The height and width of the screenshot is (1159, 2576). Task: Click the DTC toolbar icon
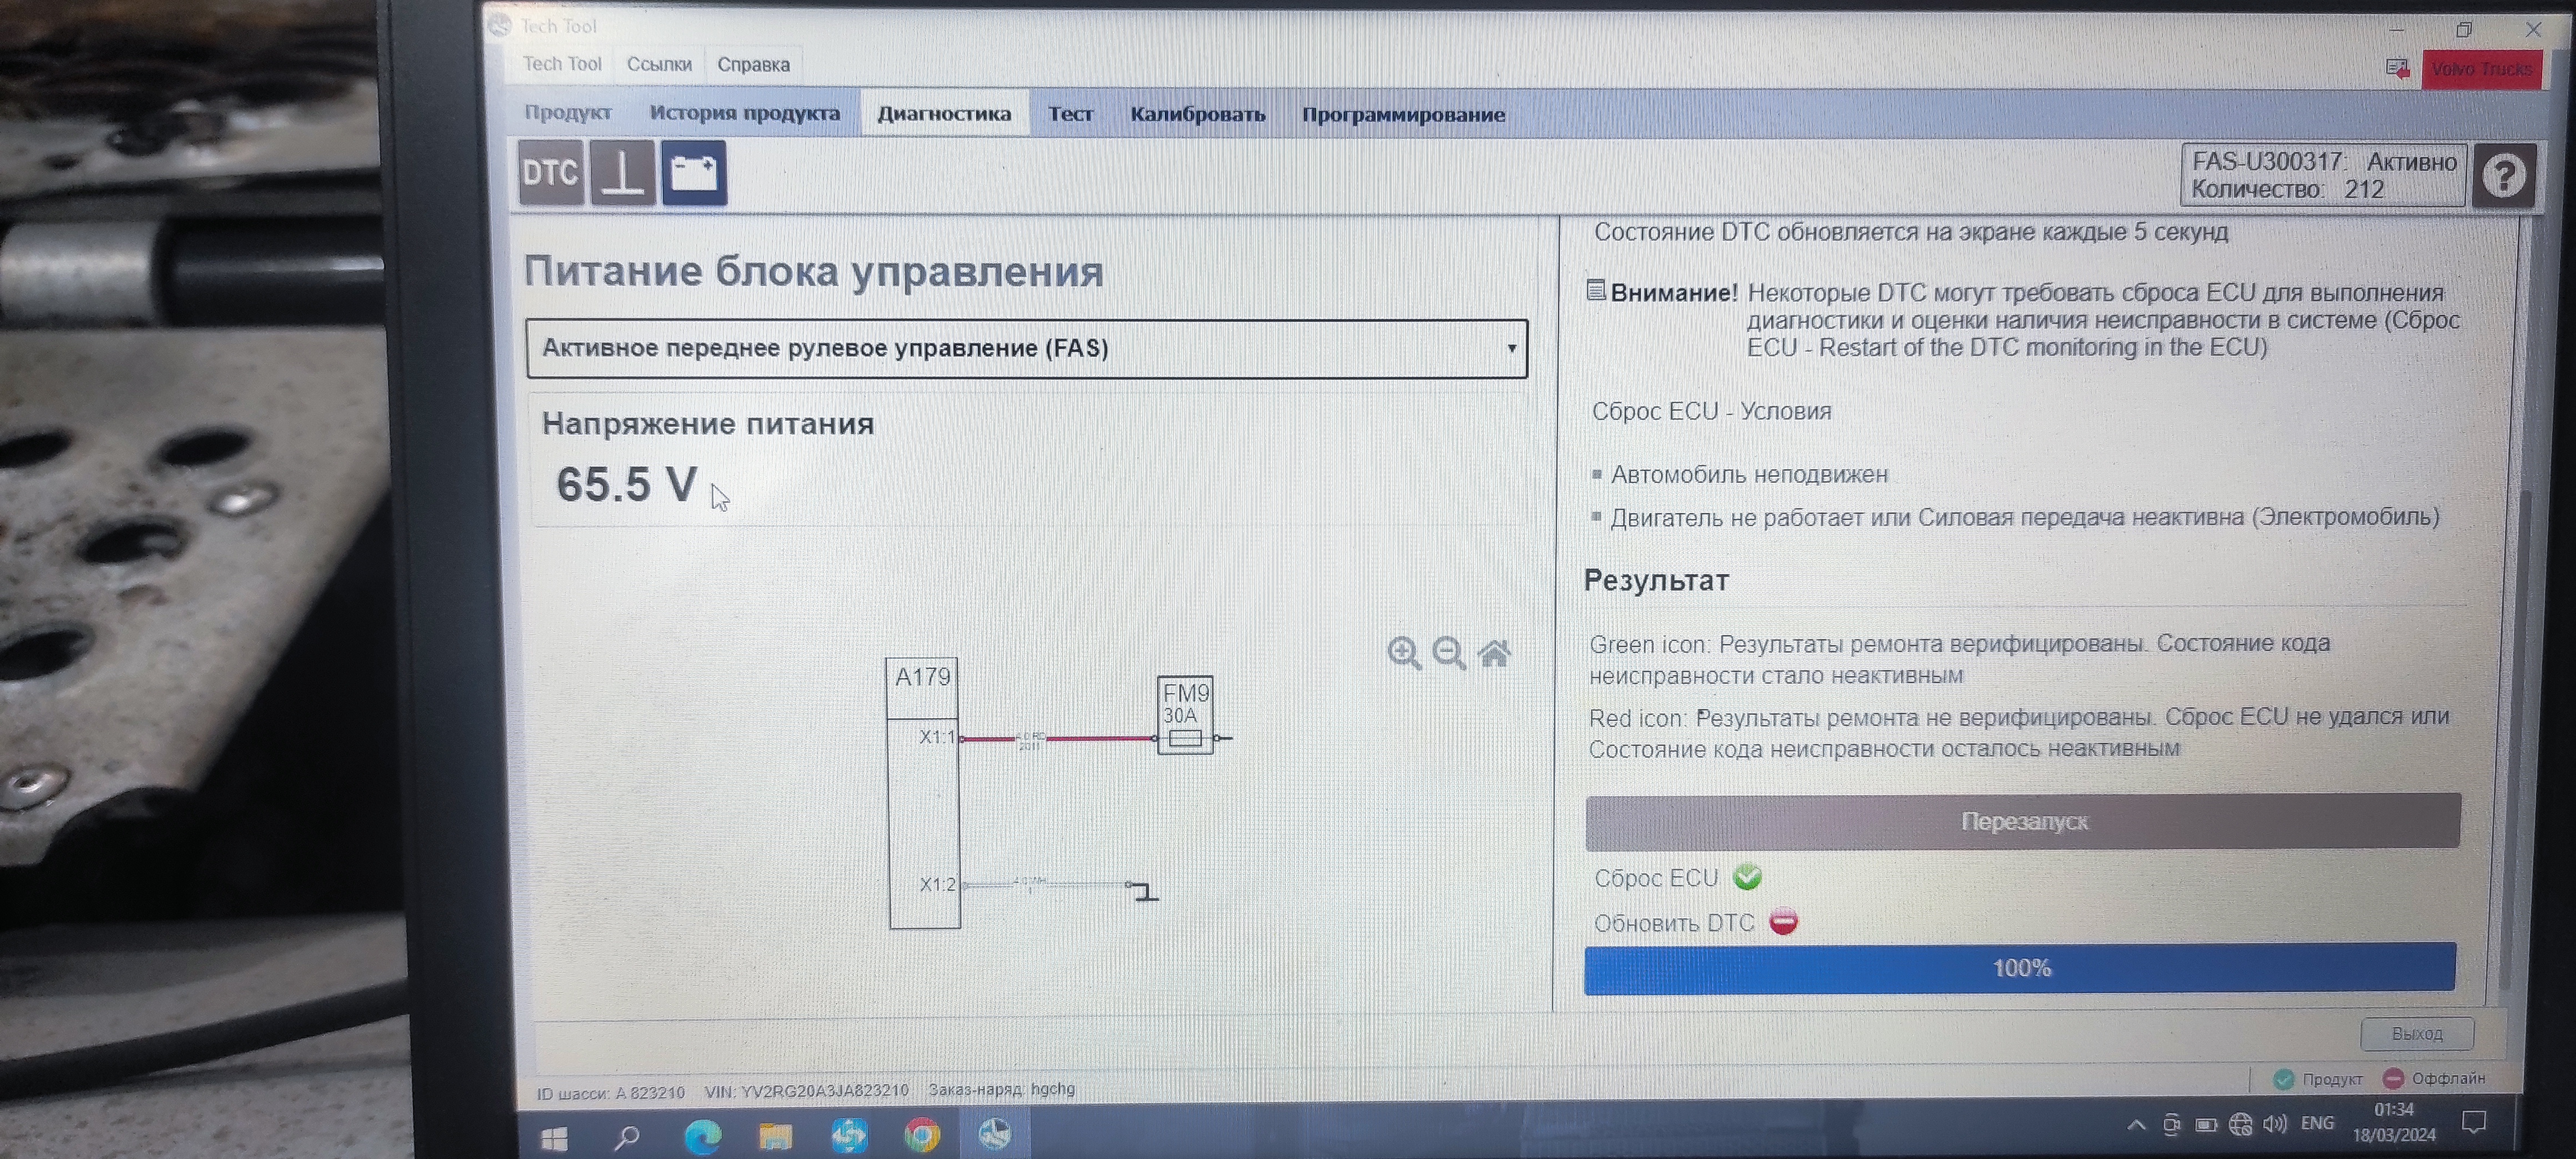pyautogui.click(x=550, y=173)
